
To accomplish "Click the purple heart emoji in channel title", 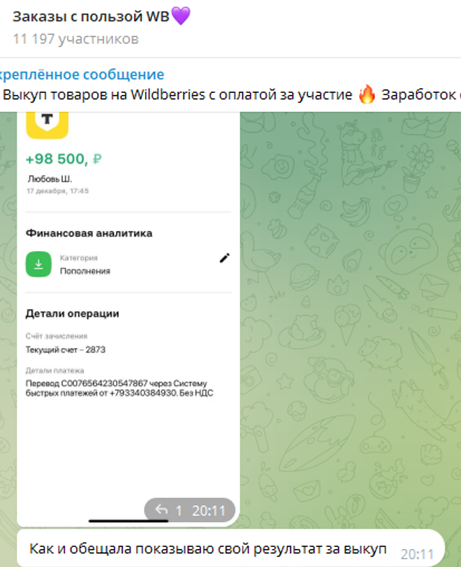I will [x=180, y=16].
